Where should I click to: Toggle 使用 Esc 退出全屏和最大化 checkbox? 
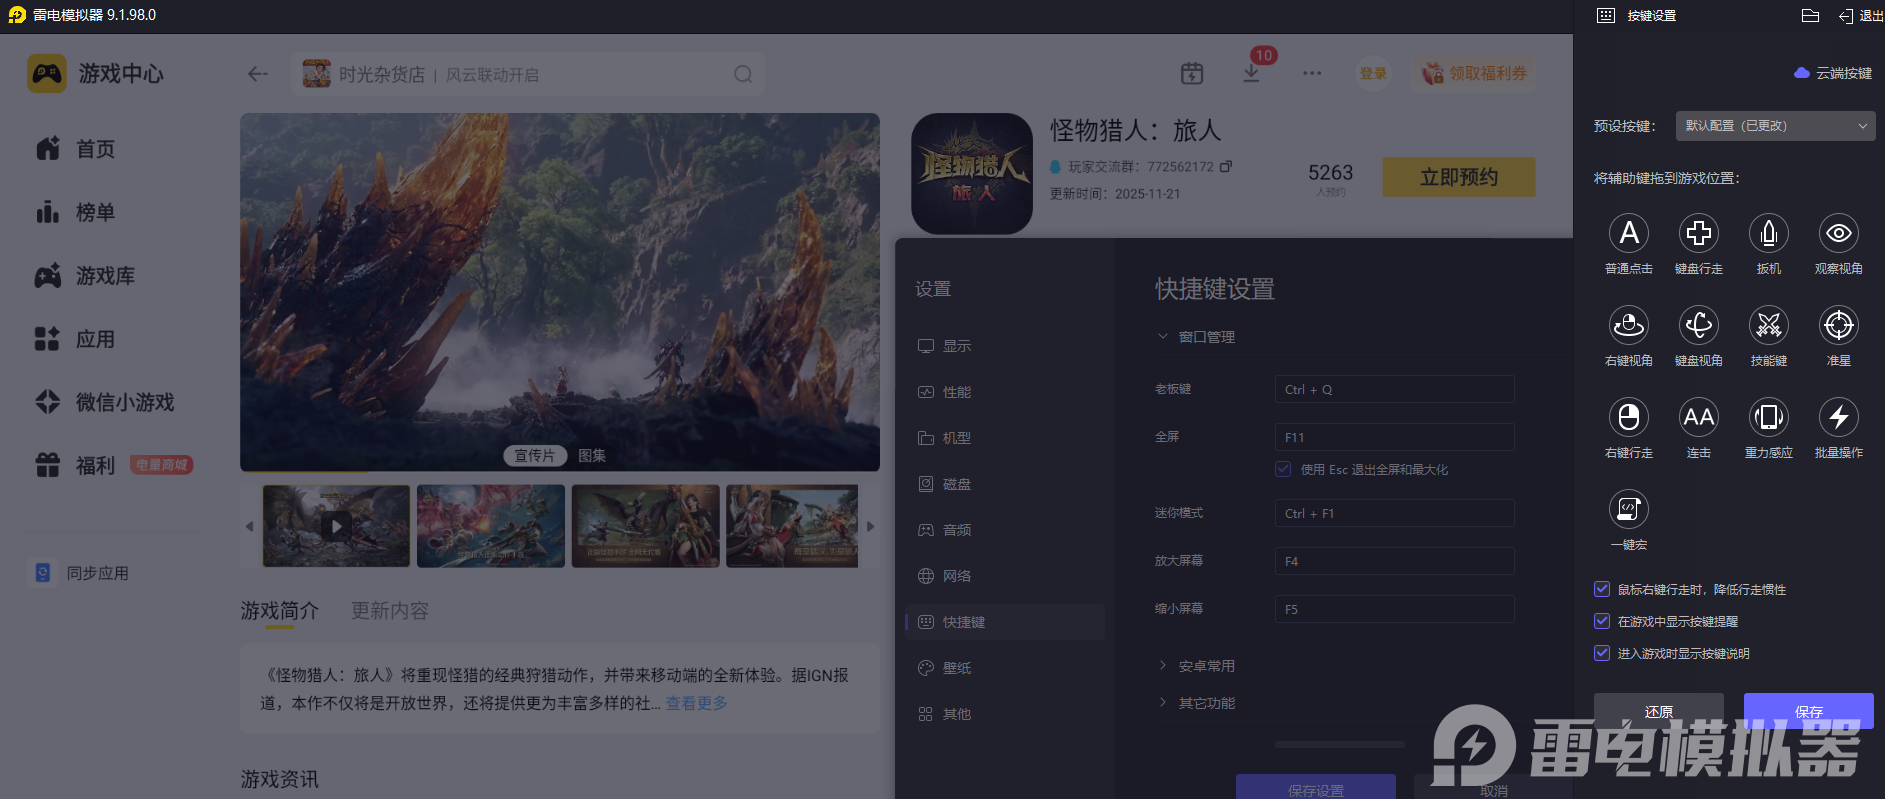[1283, 469]
